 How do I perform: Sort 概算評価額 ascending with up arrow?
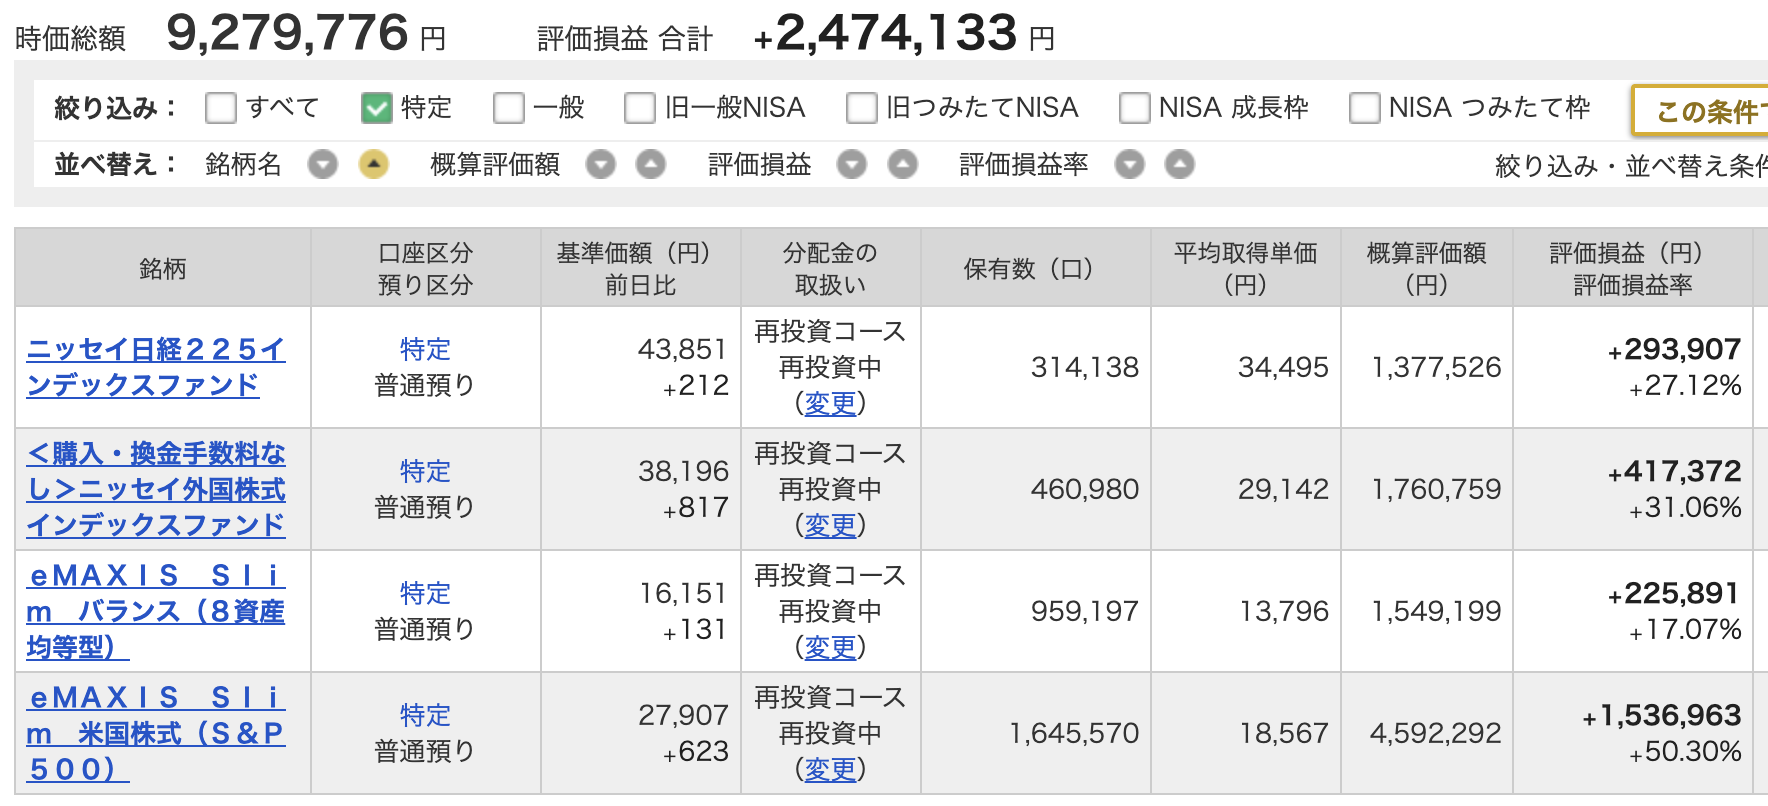coord(651,164)
